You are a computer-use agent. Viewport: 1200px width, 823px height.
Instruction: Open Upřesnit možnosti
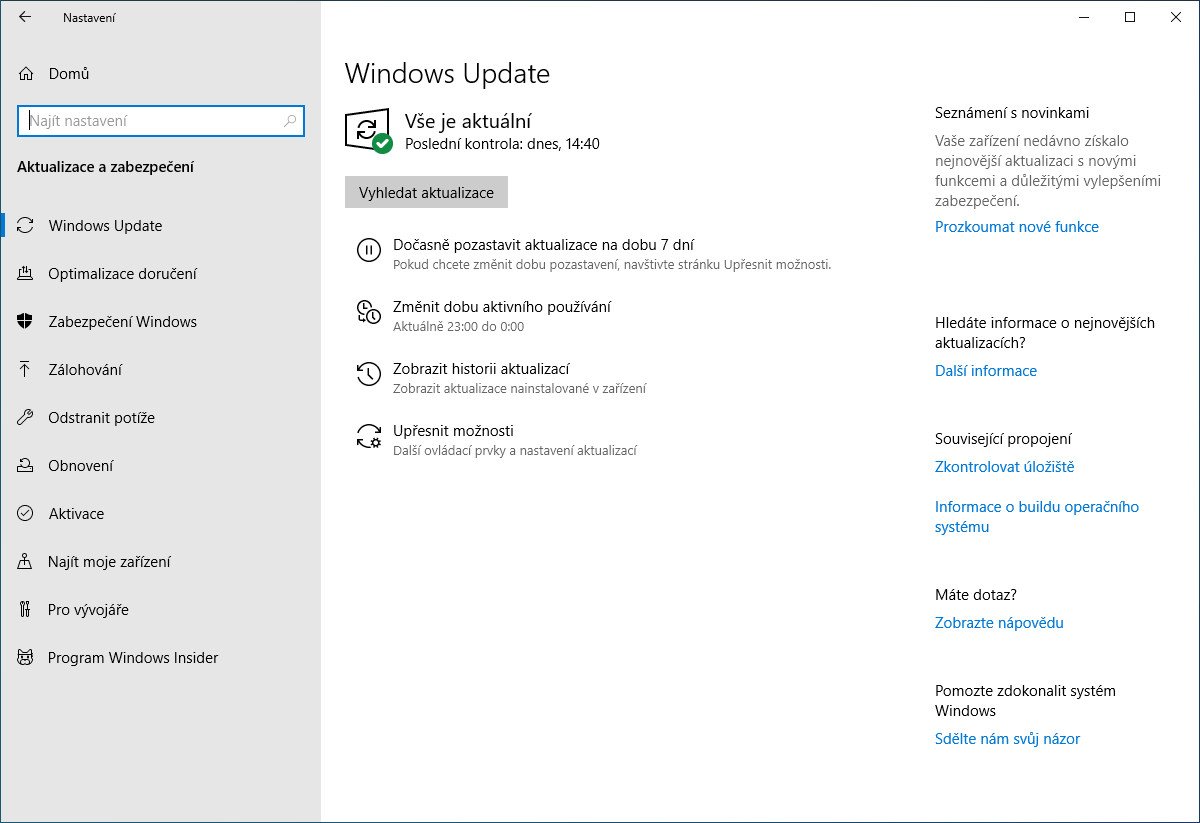click(x=453, y=430)
